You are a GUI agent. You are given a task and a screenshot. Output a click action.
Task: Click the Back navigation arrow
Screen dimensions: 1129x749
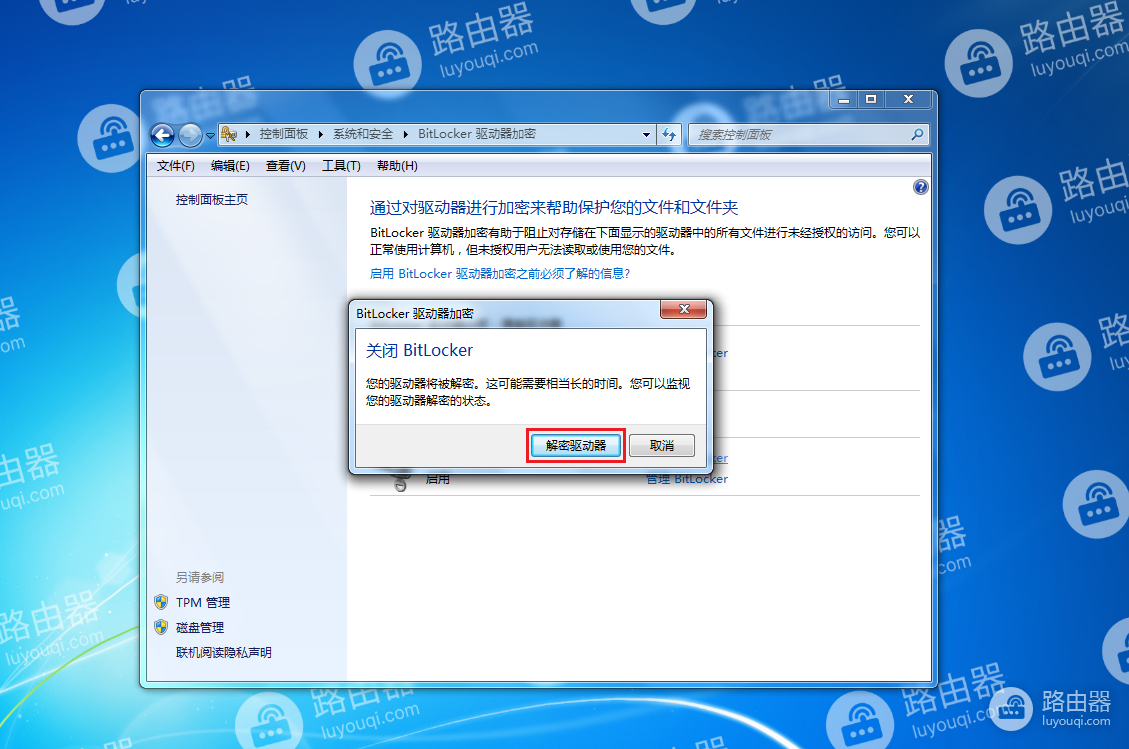tap(162, 135)
